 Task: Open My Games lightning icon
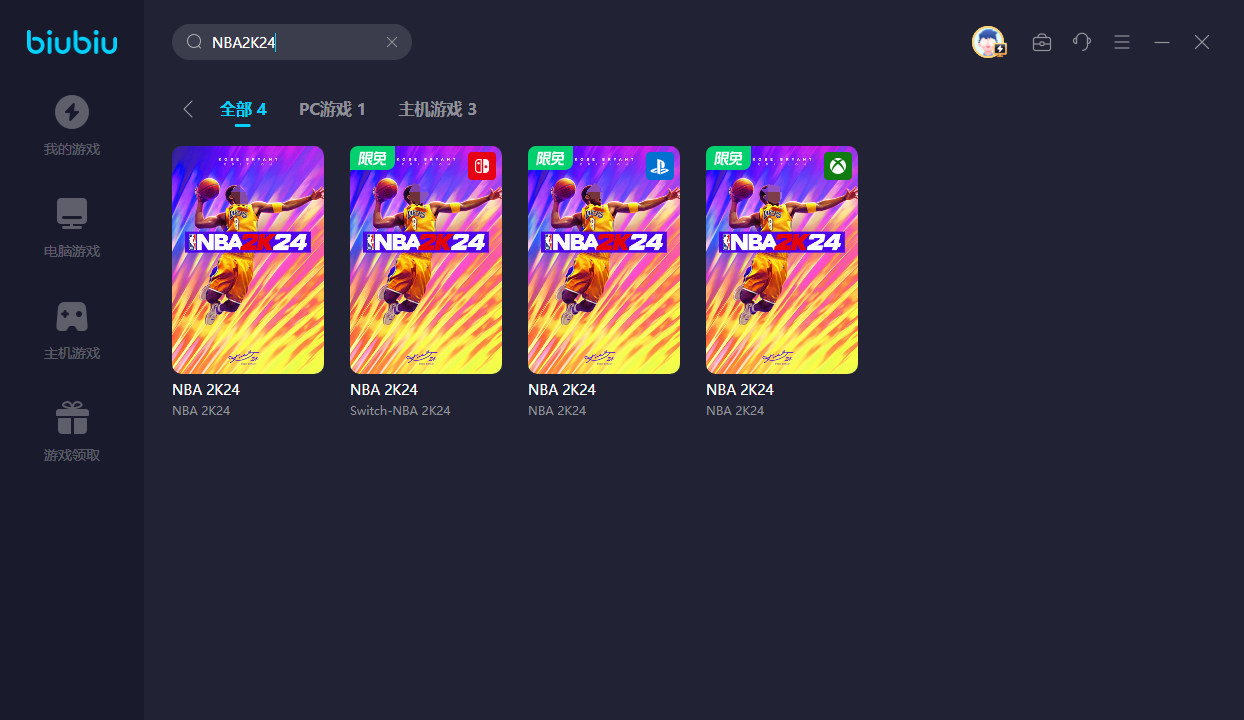coord(72,112)
